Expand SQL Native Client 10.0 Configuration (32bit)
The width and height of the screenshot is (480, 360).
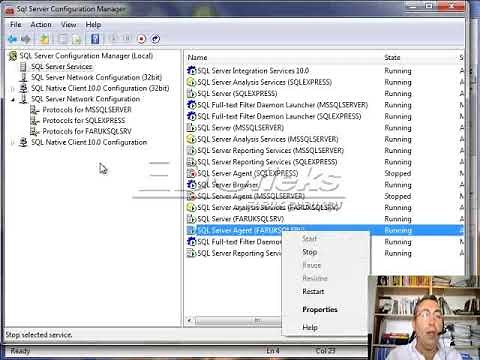point(13,89)
